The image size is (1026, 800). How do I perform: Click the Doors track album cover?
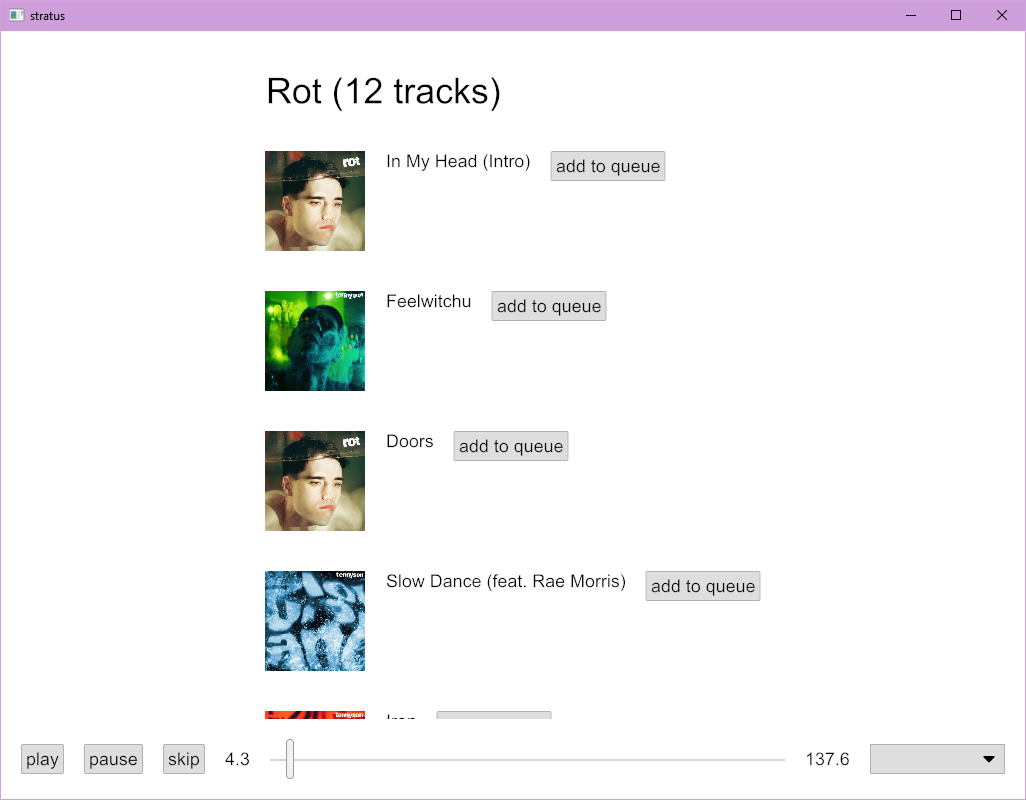click(315, 481)
